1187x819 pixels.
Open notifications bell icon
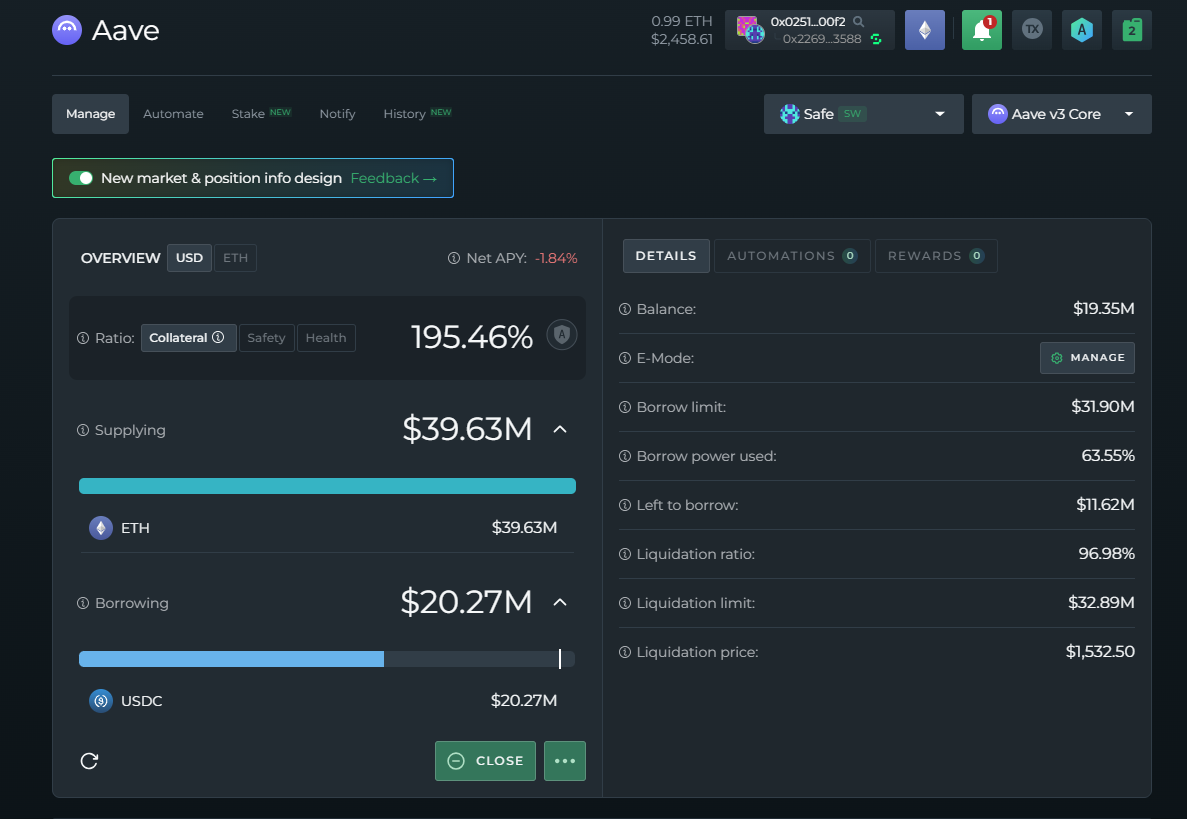click(x=981, y=30)
